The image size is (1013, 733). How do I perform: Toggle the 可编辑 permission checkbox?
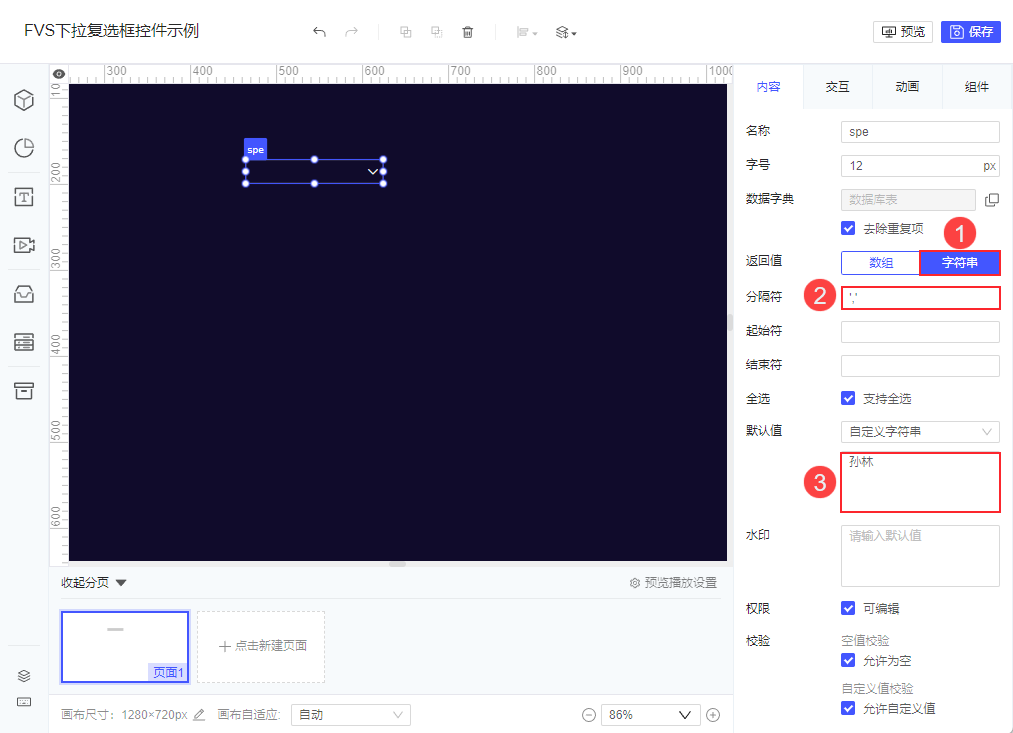[848, 608]
